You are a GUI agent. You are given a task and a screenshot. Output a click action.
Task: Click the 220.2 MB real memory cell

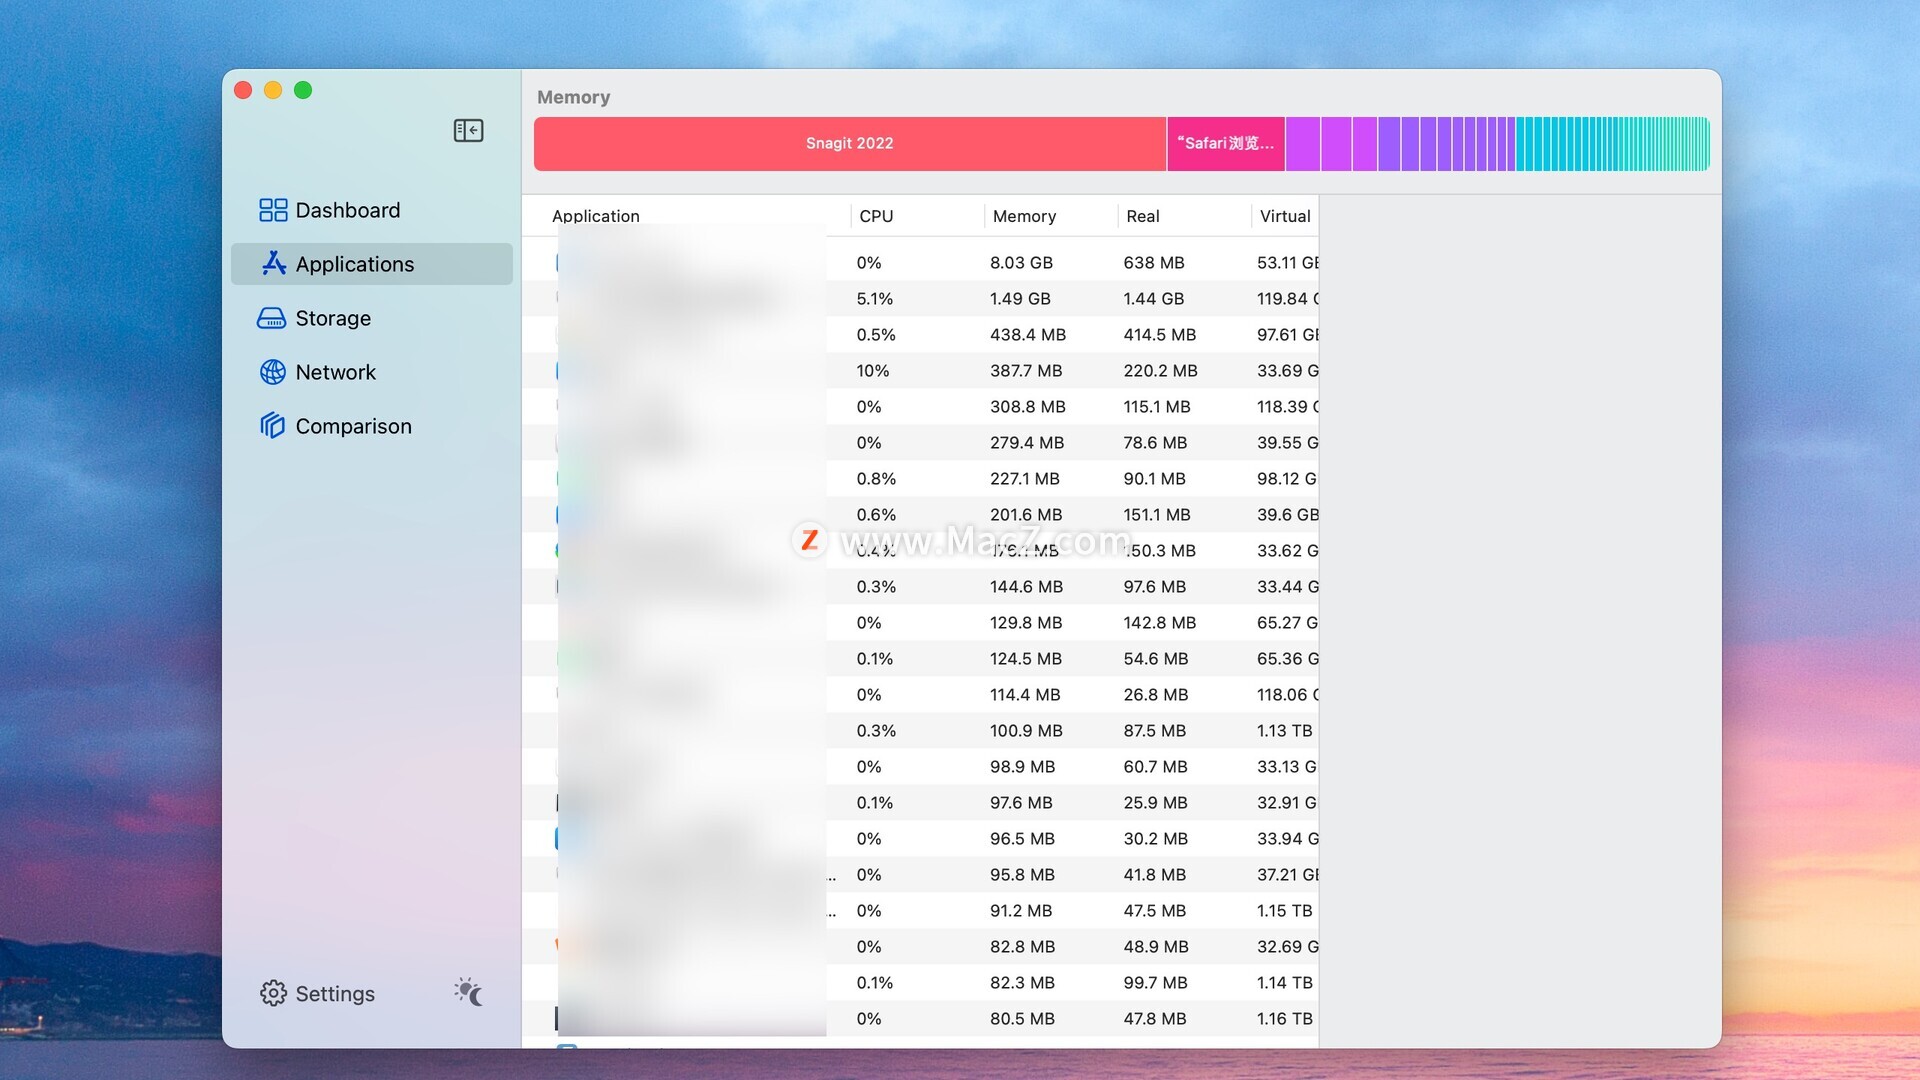click(x=1160, y=371)
